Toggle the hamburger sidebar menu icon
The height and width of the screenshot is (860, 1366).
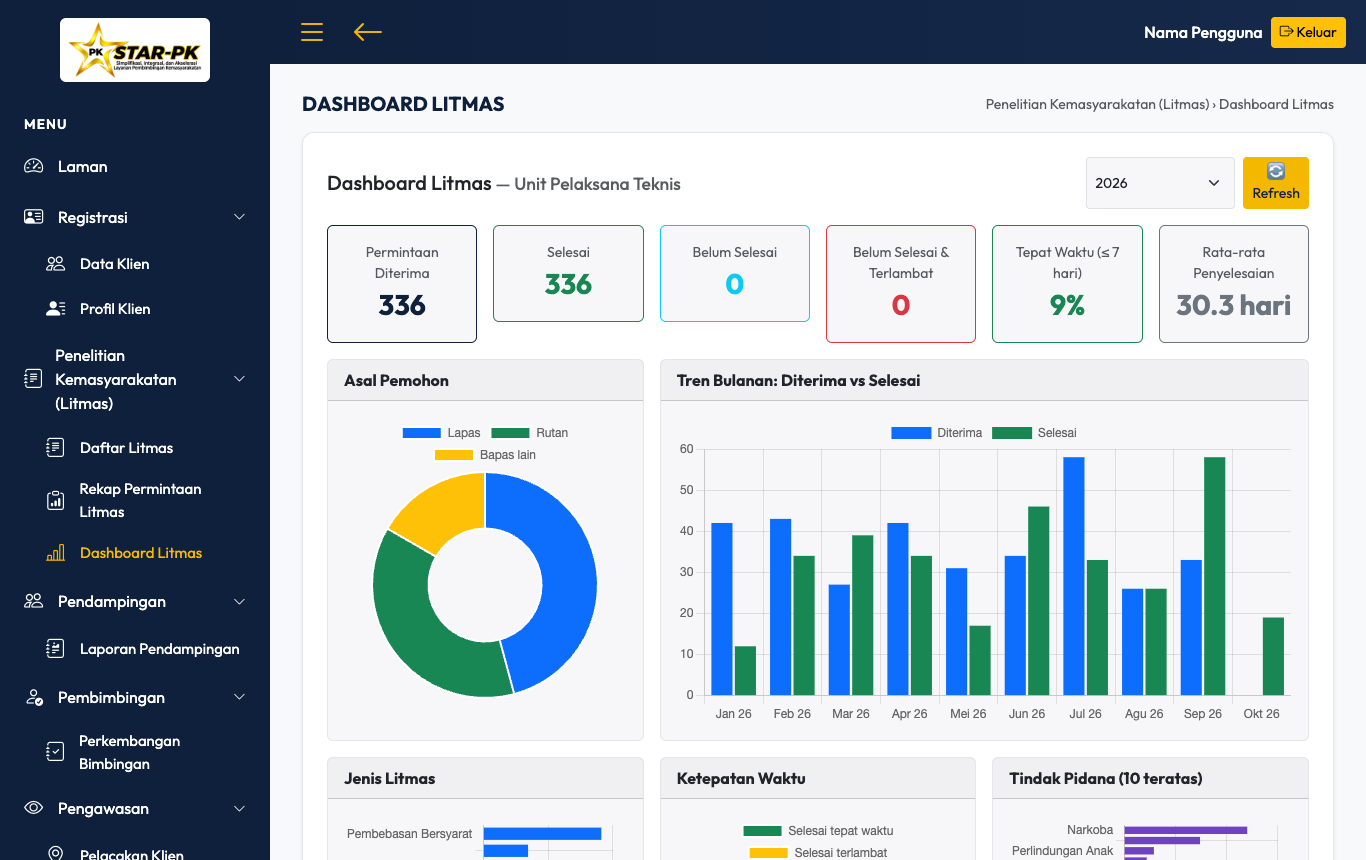pyautogui.click(x=312, y=32)
